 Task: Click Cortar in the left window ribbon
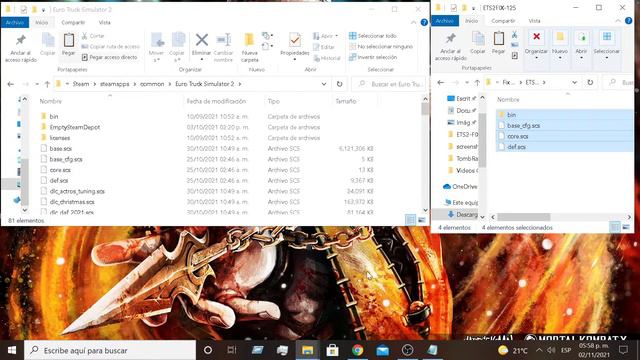[x=93, y=36]
